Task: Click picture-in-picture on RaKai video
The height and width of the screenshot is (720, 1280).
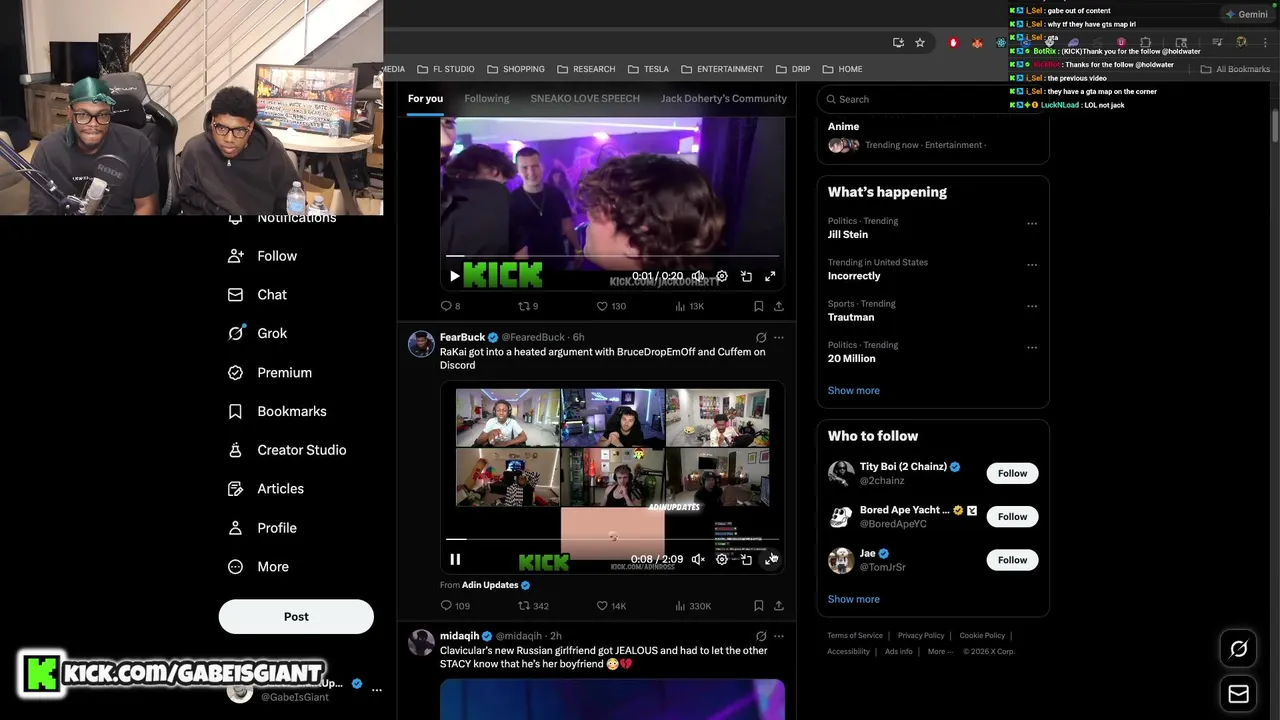Action: point(746,559)
